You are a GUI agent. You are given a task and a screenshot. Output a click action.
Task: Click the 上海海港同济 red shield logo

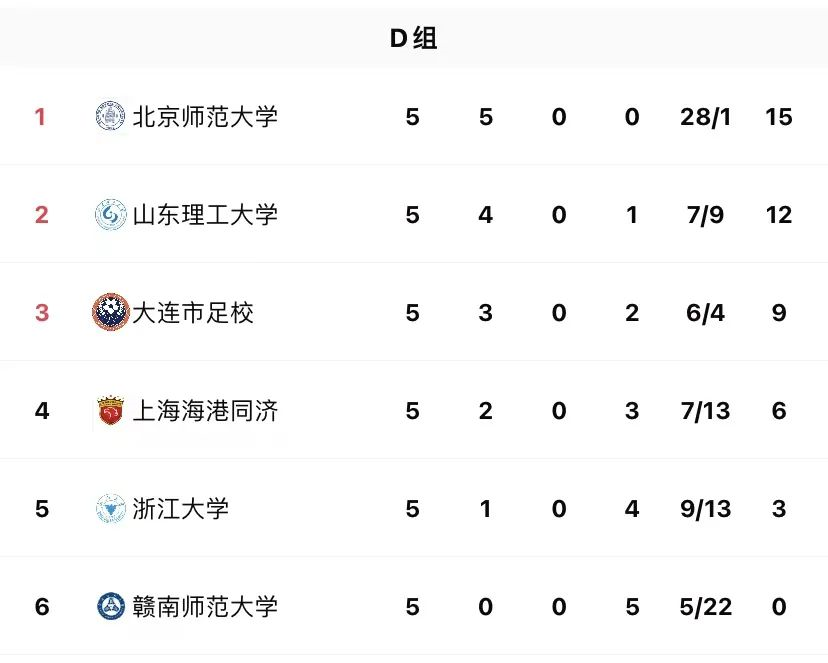[x=111, y=410]
